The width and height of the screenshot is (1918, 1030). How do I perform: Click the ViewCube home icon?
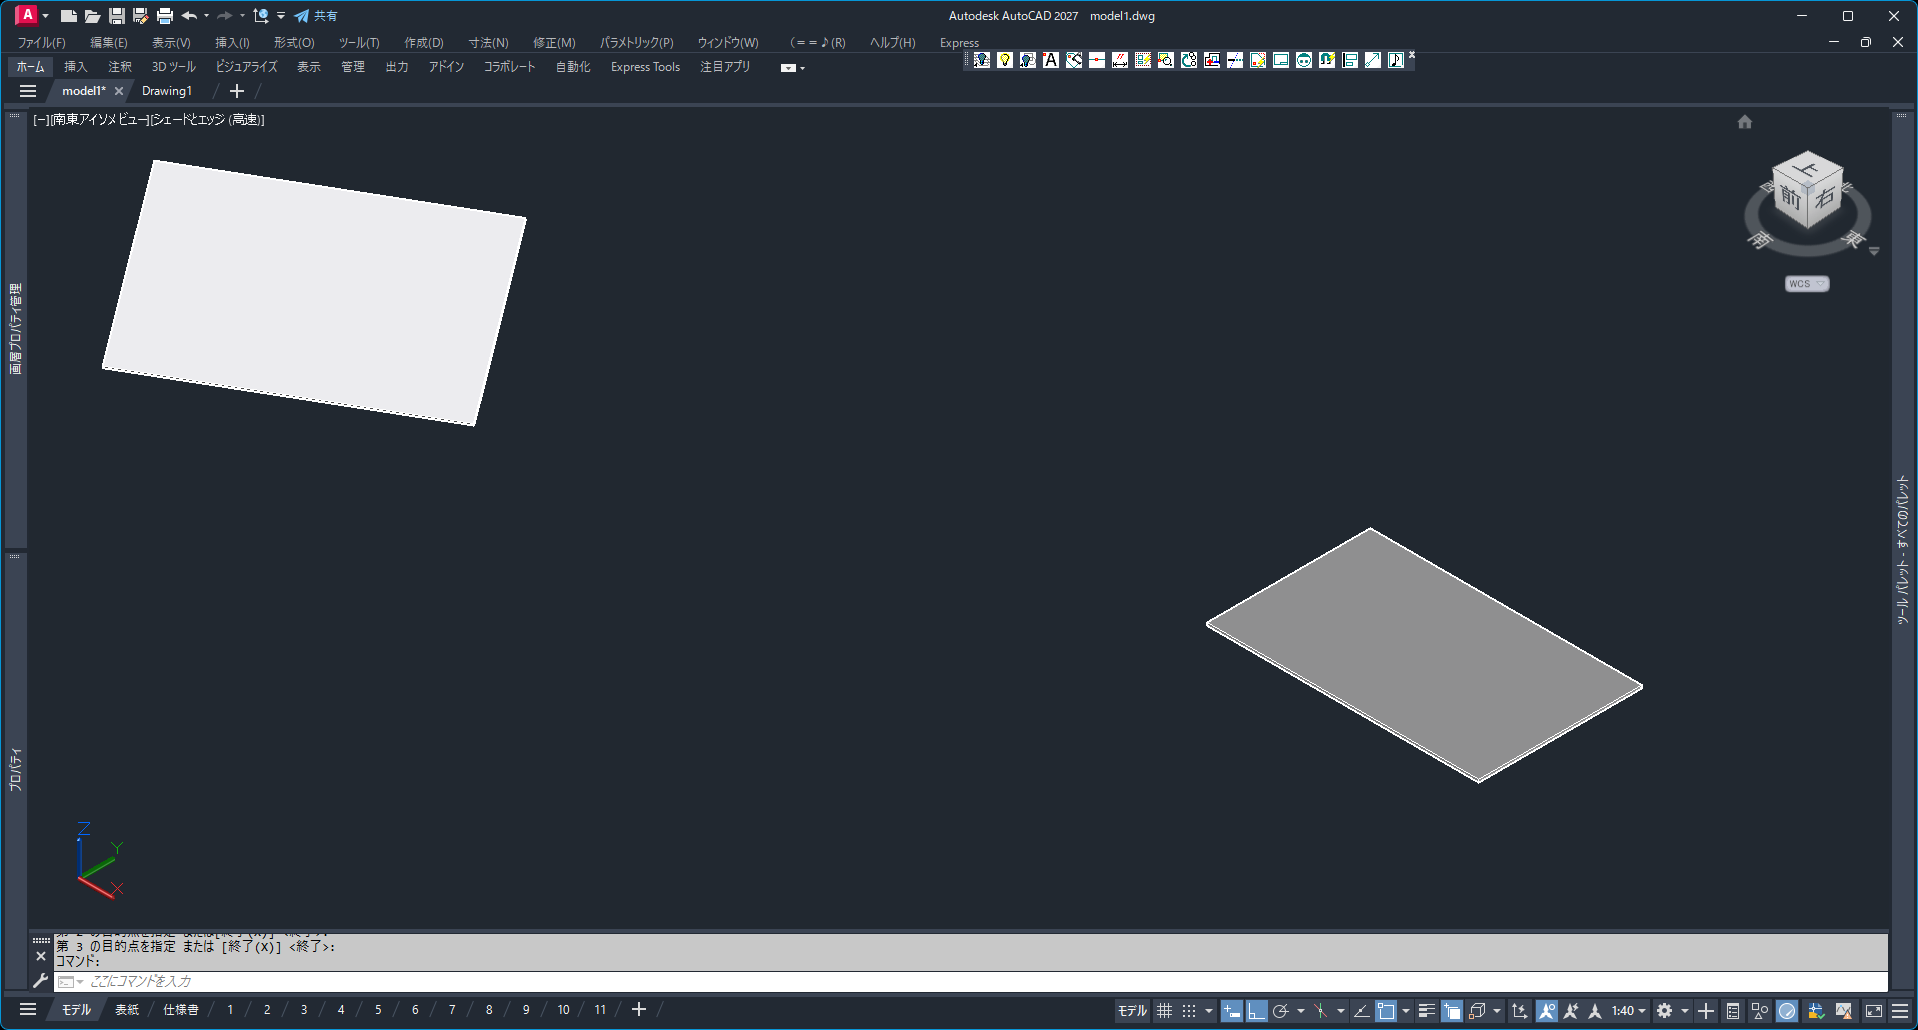(x=1745, y=122)
